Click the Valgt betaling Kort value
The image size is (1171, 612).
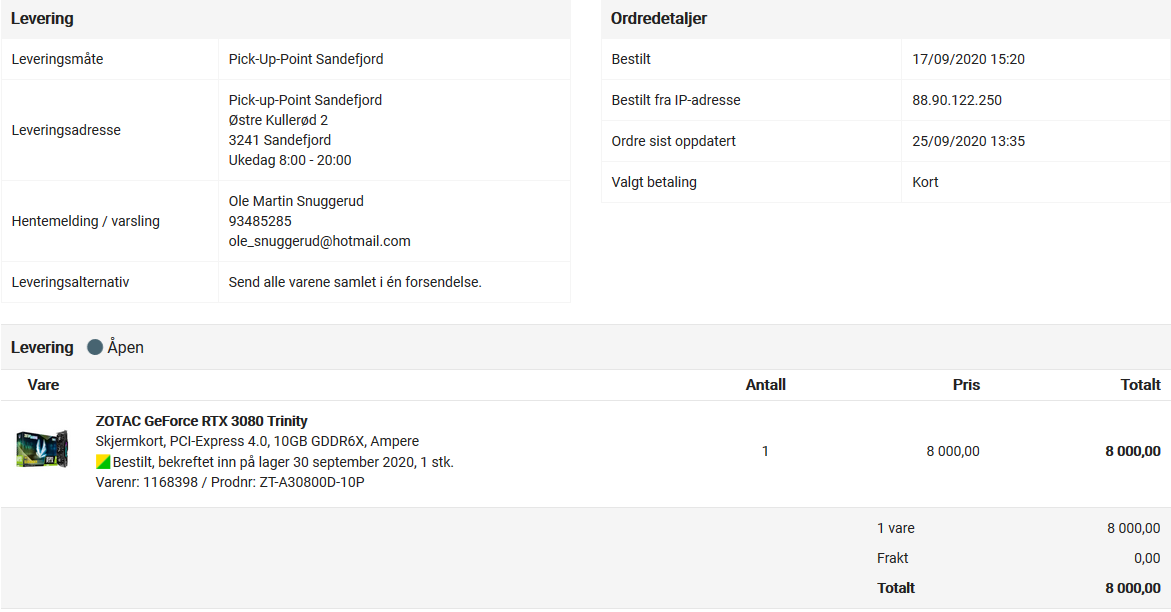[925, 182]
